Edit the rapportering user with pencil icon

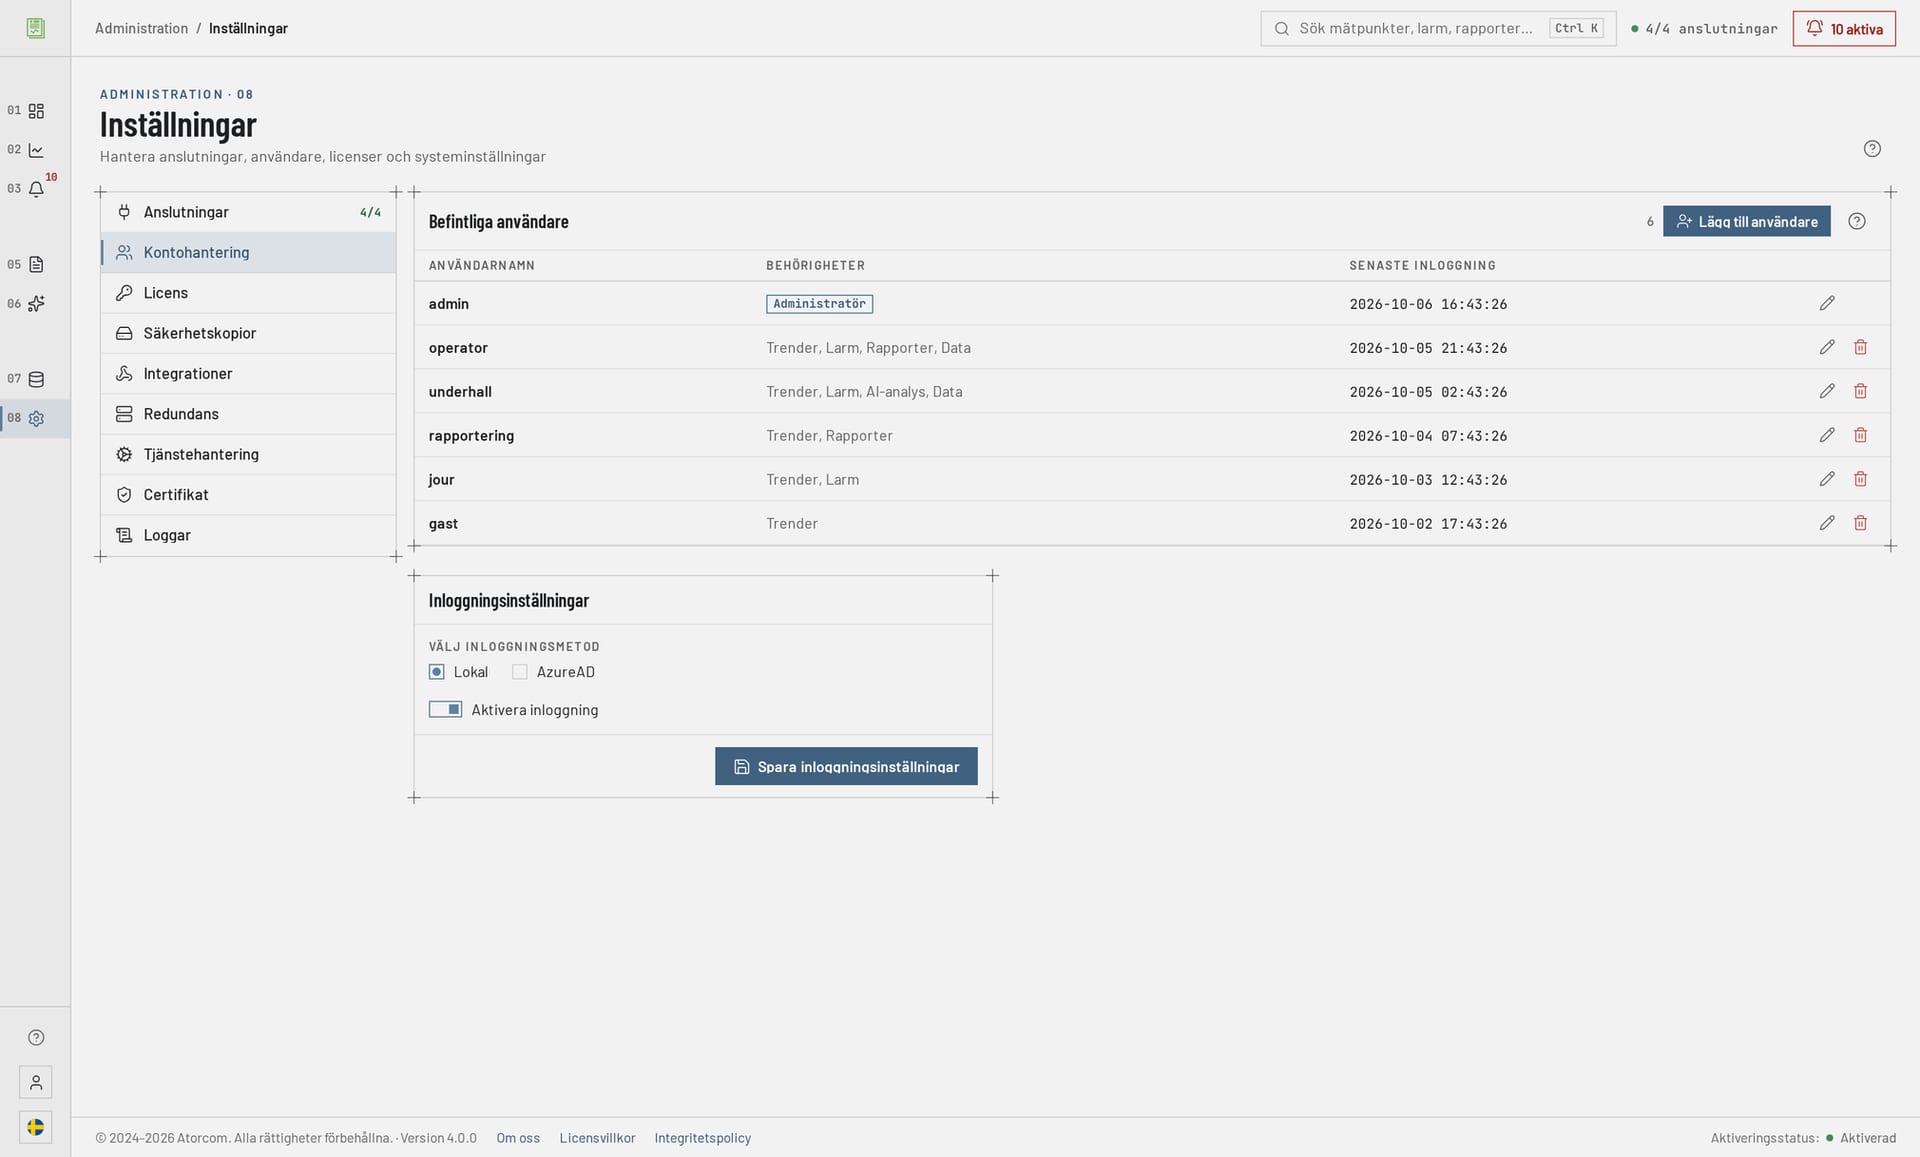(x=1827, y=435)
